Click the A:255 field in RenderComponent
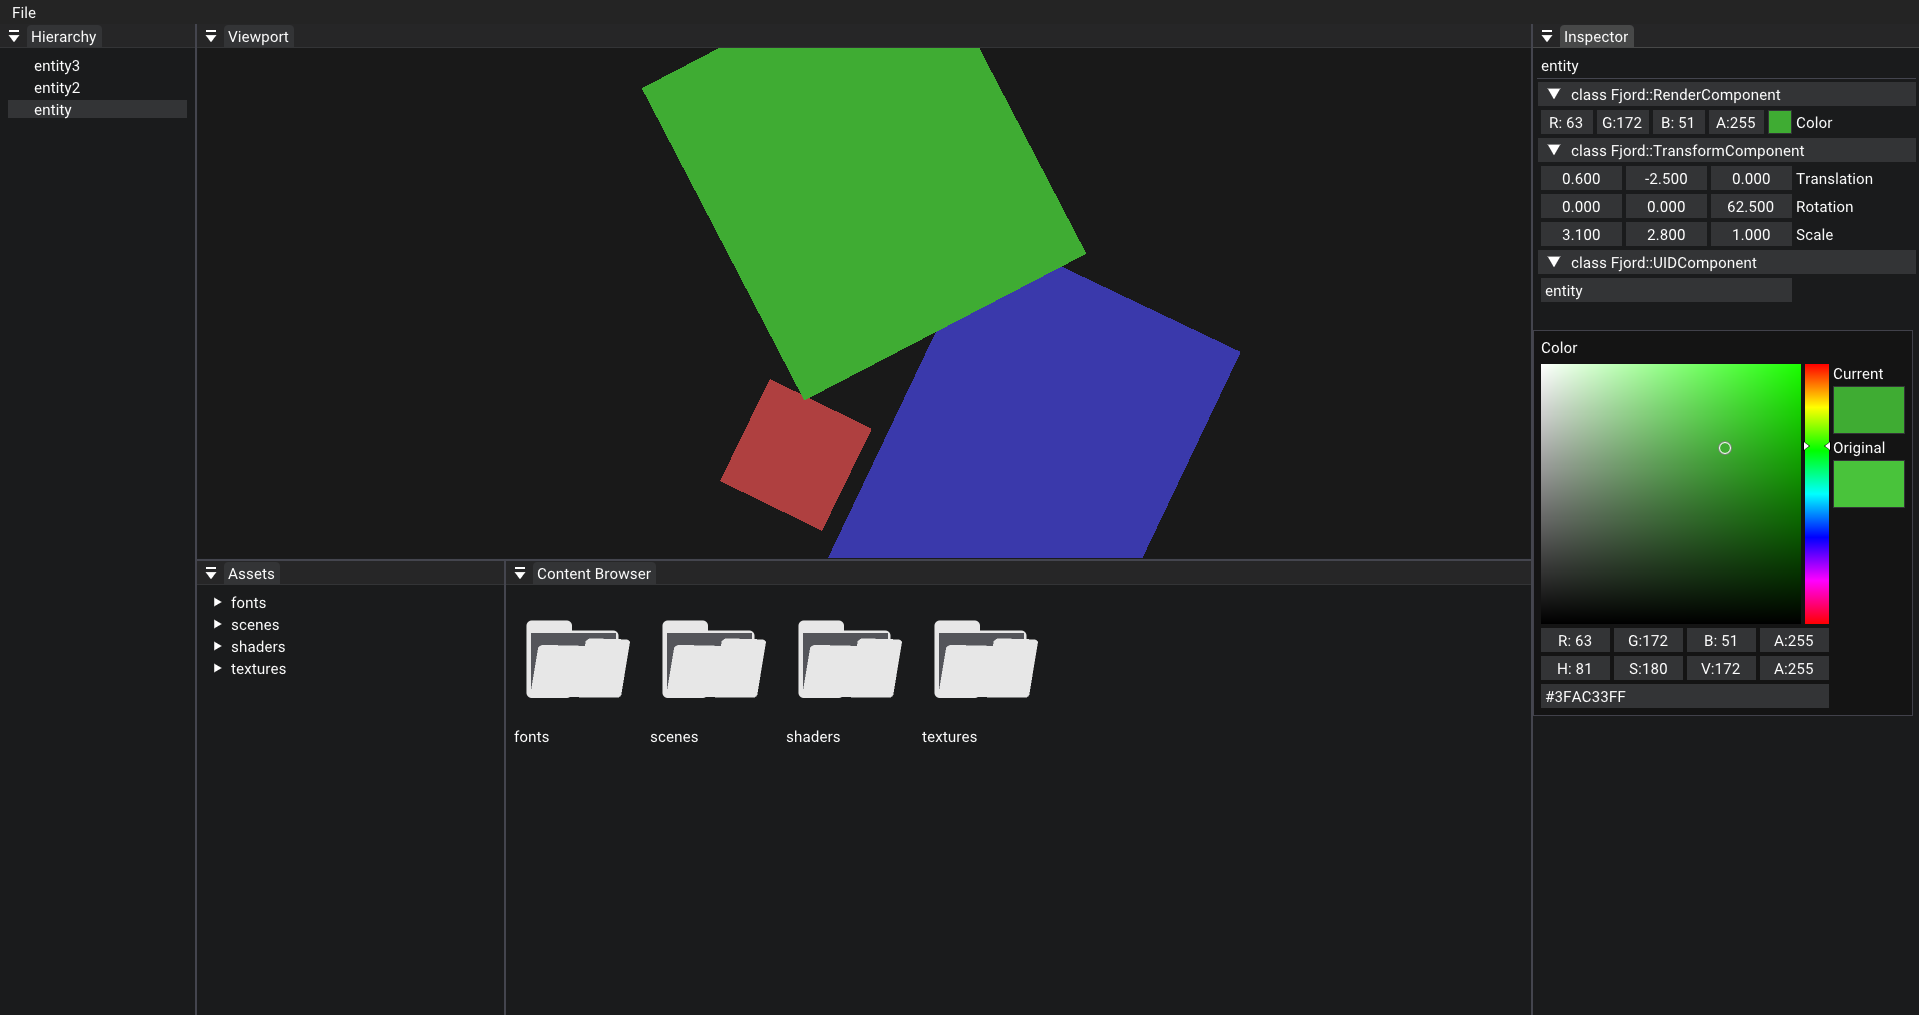Image resolution: width=1919 pixels, height=1015 pixels. tap(1736, 123)
